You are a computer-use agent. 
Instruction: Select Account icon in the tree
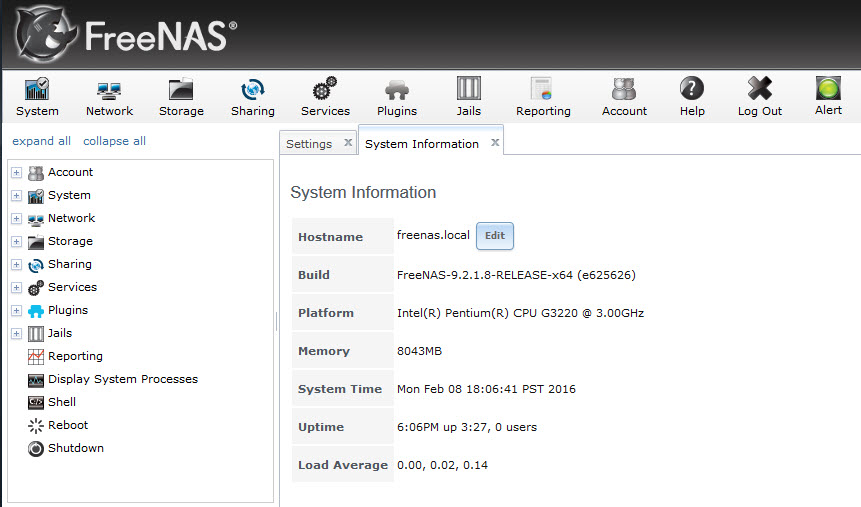[x=36, y=173]
